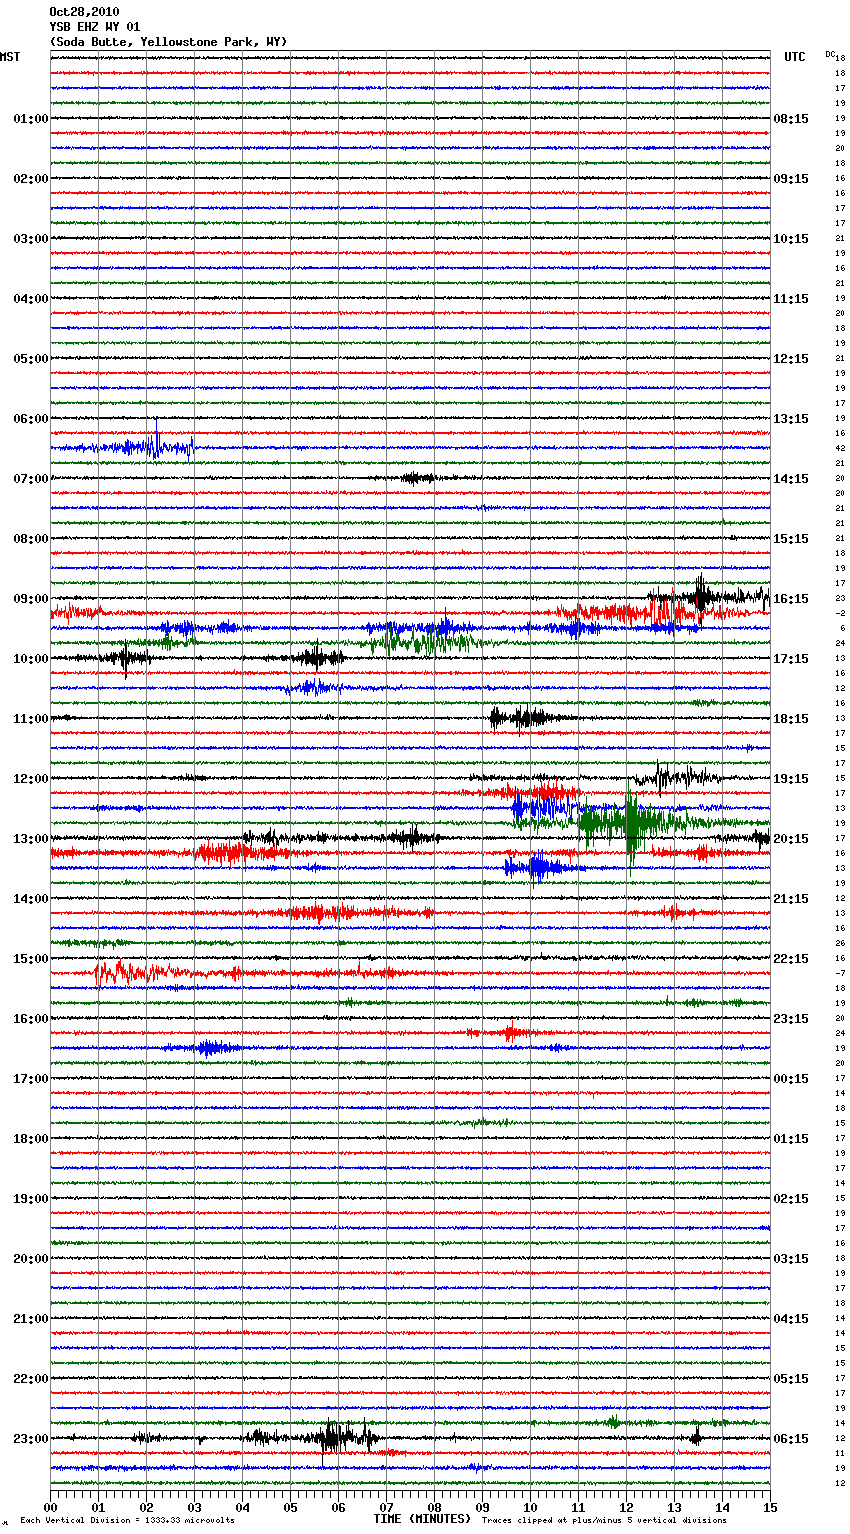Image resolution: width=850 pixels, height=1534 pixels.
Task: Click the '12' minute tick on the time axis
Action: coord(627,1506)
